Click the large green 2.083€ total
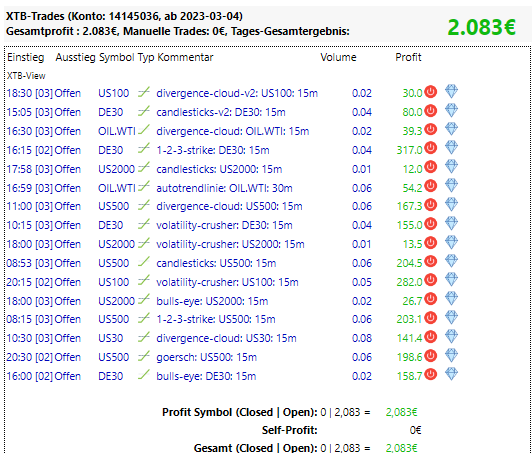The image size is (532, 453). click(482, 27)
